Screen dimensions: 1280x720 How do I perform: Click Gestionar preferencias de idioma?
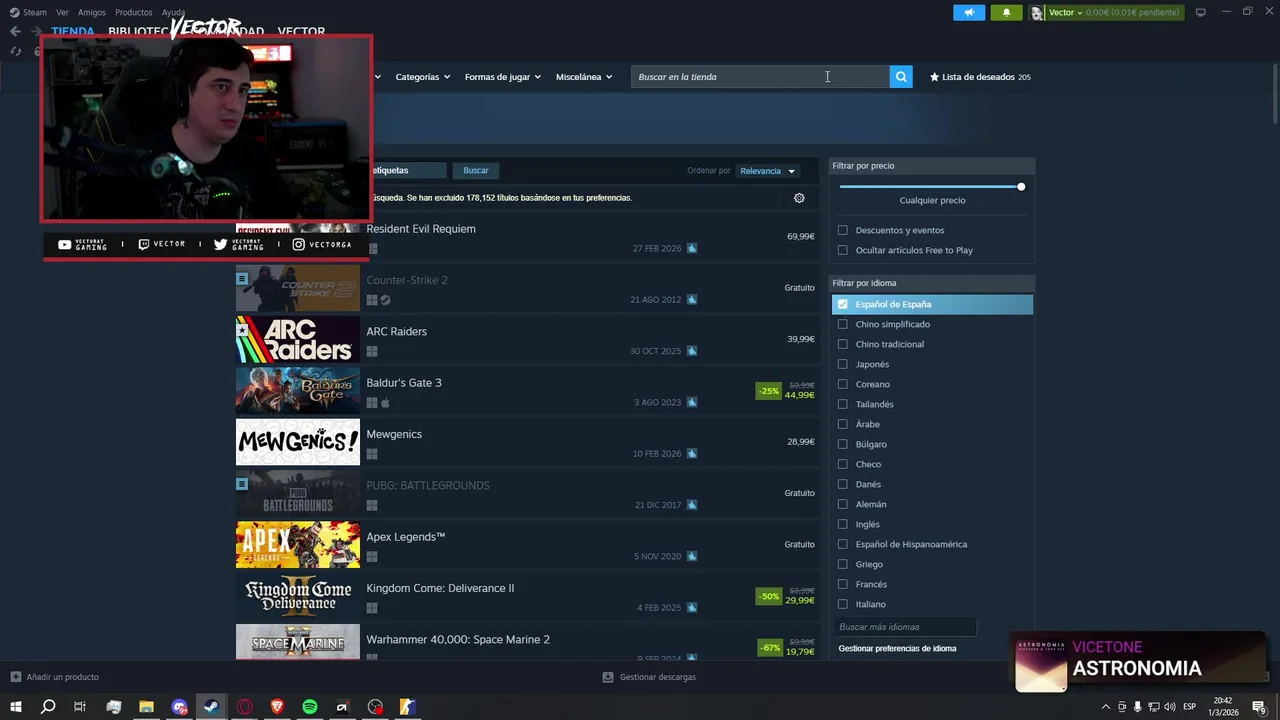coord(897,648)
